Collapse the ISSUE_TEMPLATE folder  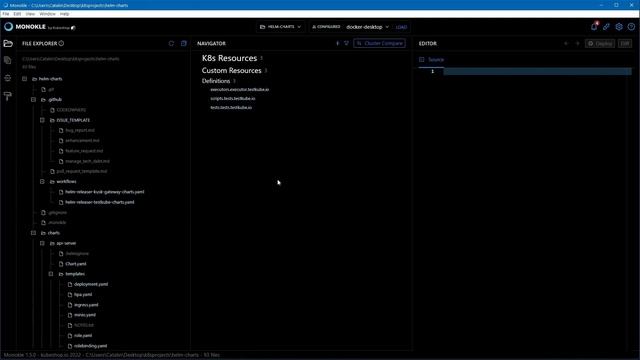tap(42, 120)
